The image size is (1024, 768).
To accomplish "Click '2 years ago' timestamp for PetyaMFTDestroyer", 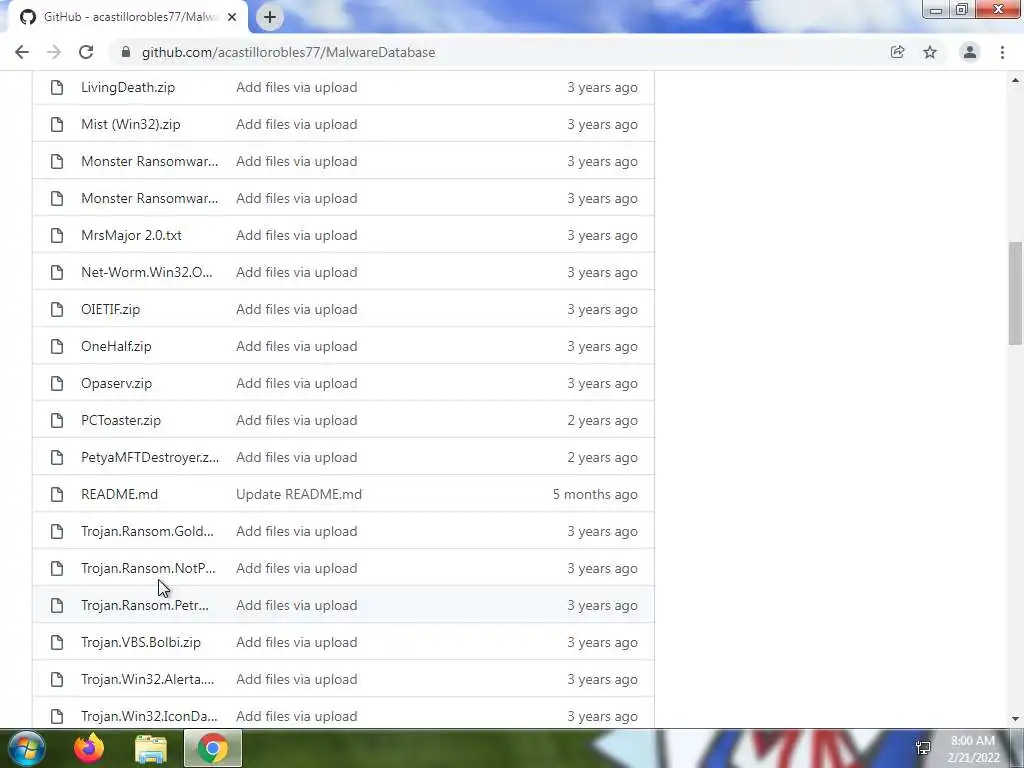I will coord(602,457).
